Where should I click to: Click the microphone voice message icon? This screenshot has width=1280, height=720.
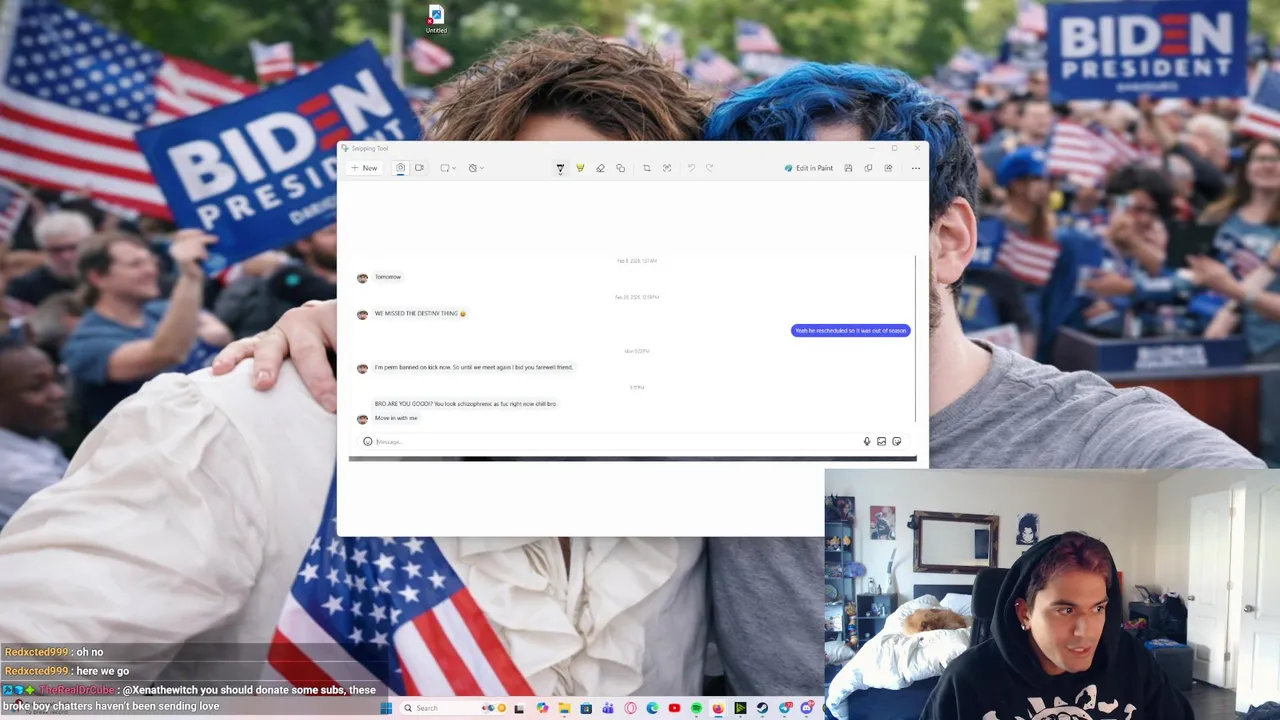(866, 441)
